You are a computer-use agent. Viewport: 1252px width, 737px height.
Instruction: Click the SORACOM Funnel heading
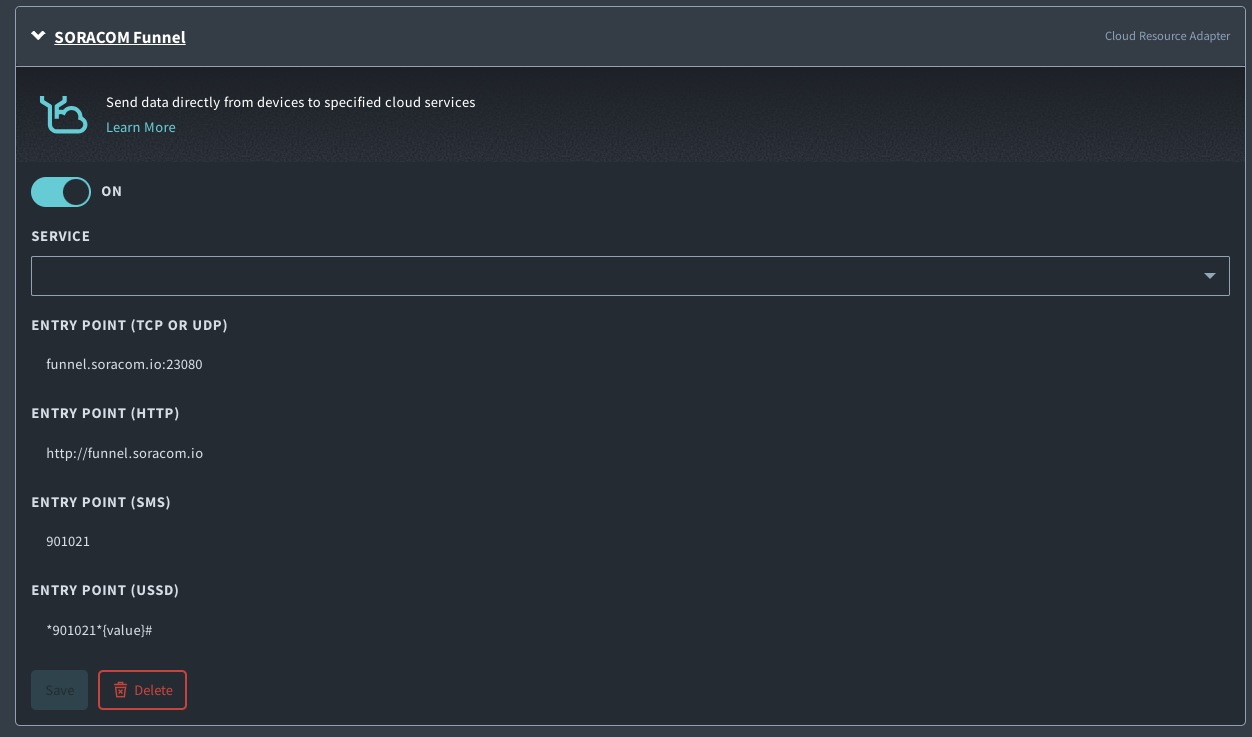tap(120, 38)
